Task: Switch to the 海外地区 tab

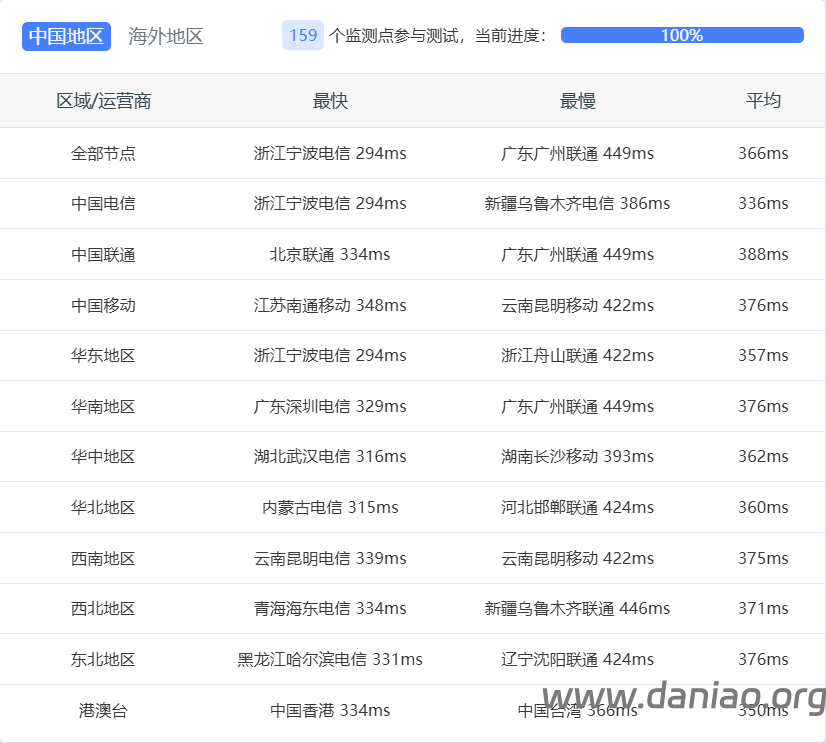Action: pos(166,36)
